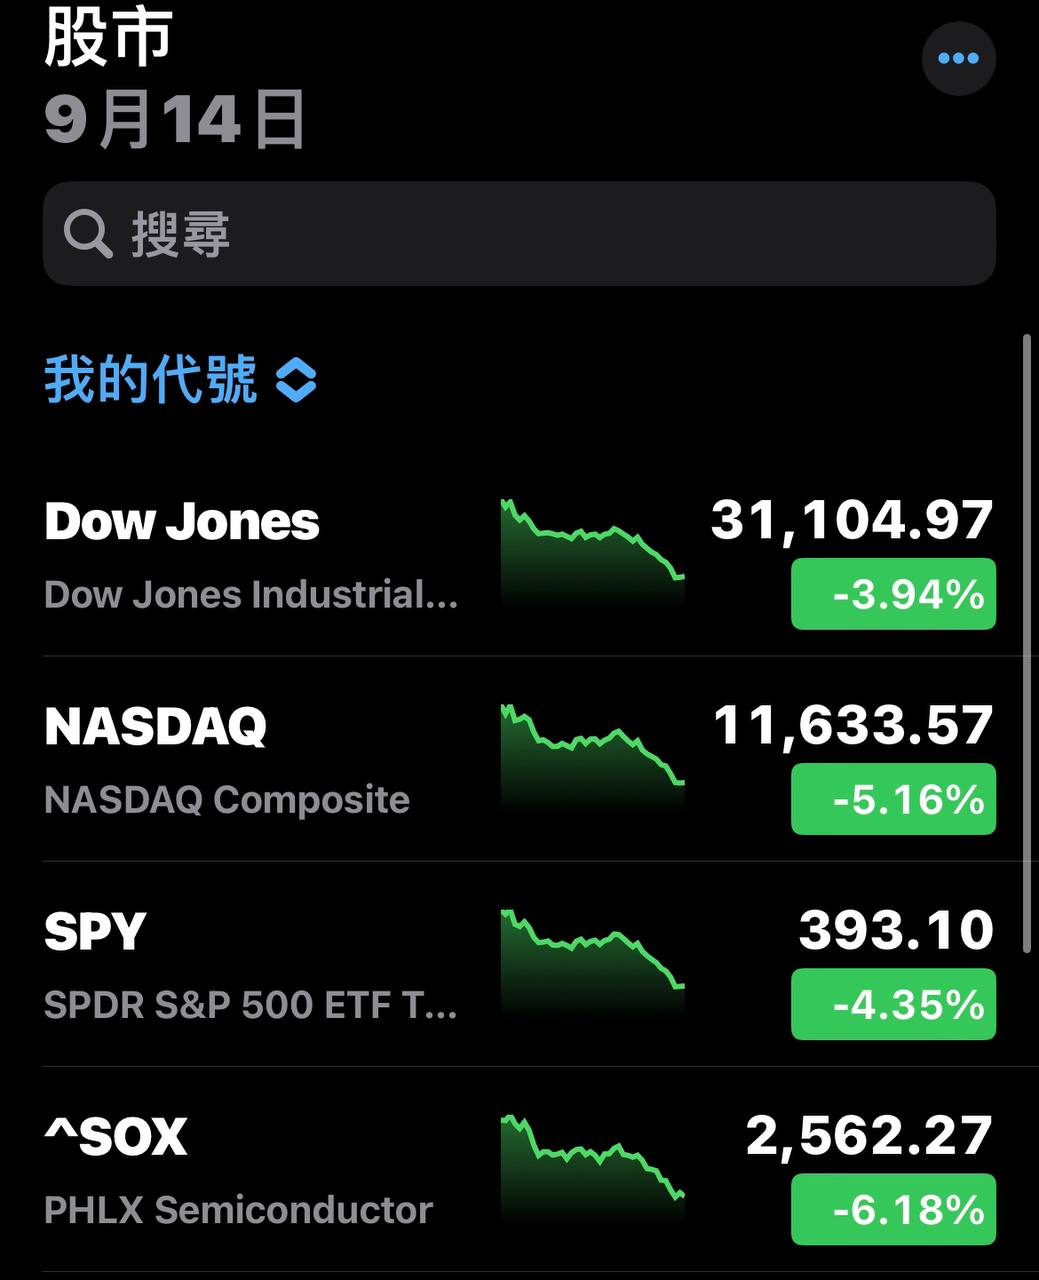Expand the 我的代號 watchlist selector

coord(180,380)
